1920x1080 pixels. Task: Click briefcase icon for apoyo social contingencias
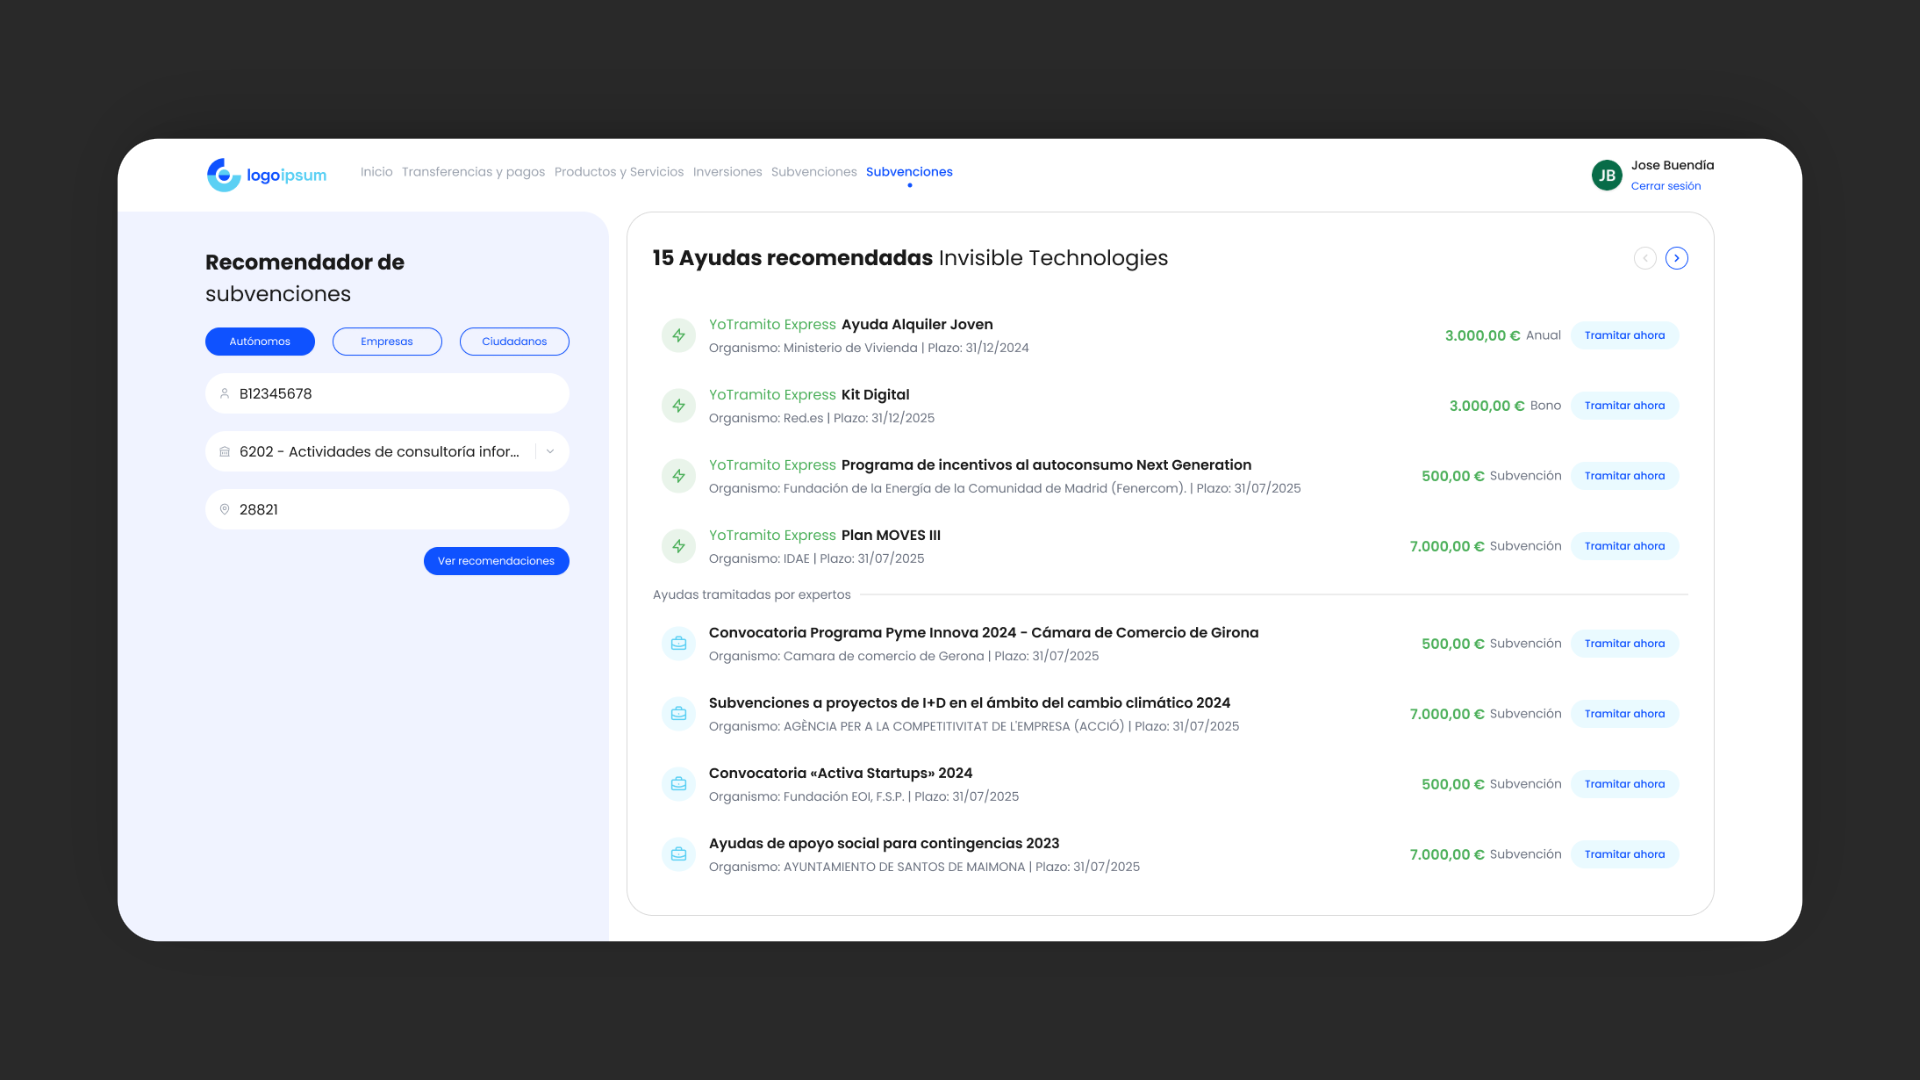point(678,854)
